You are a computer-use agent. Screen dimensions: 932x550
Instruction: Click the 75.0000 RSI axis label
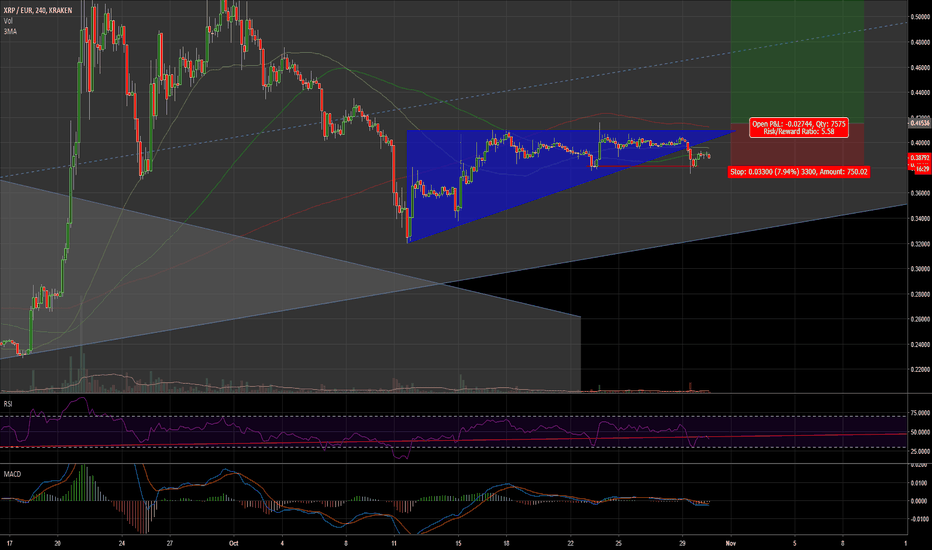click(x=920, y=413)
